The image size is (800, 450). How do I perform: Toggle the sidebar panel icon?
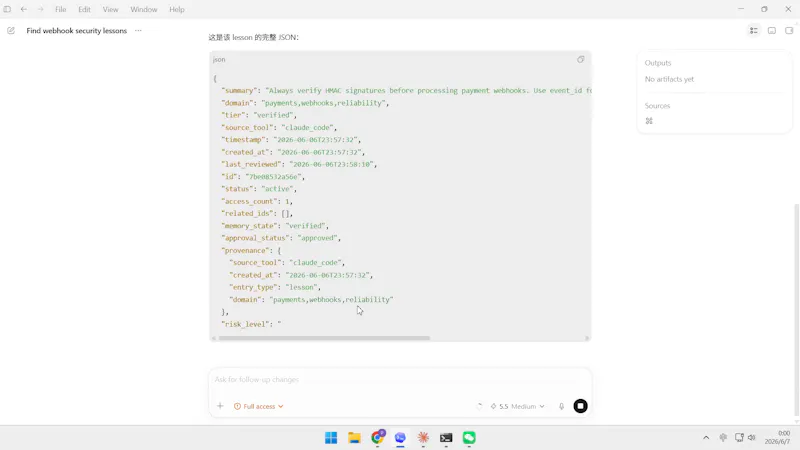[x=7, y=9]
